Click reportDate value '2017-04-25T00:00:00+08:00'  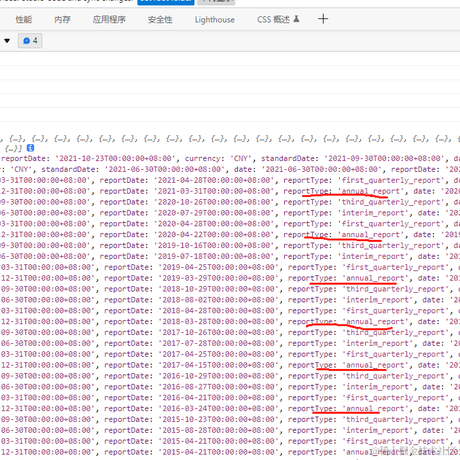point(219,354)
